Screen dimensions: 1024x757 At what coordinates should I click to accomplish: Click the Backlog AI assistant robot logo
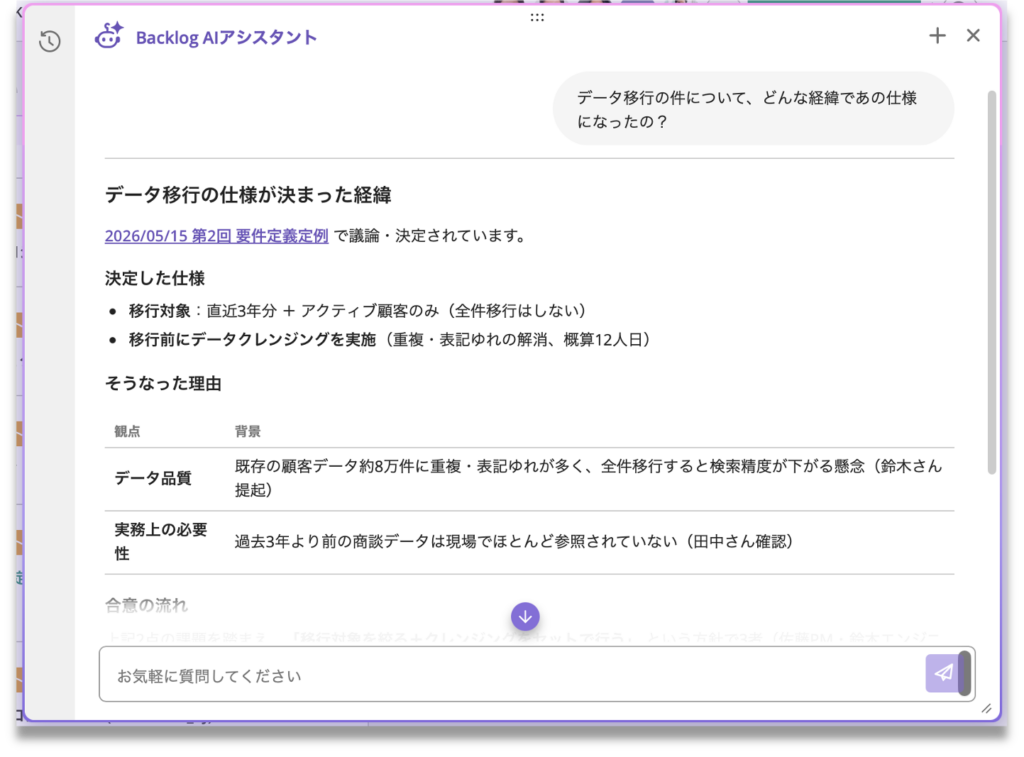click(108, 35)
